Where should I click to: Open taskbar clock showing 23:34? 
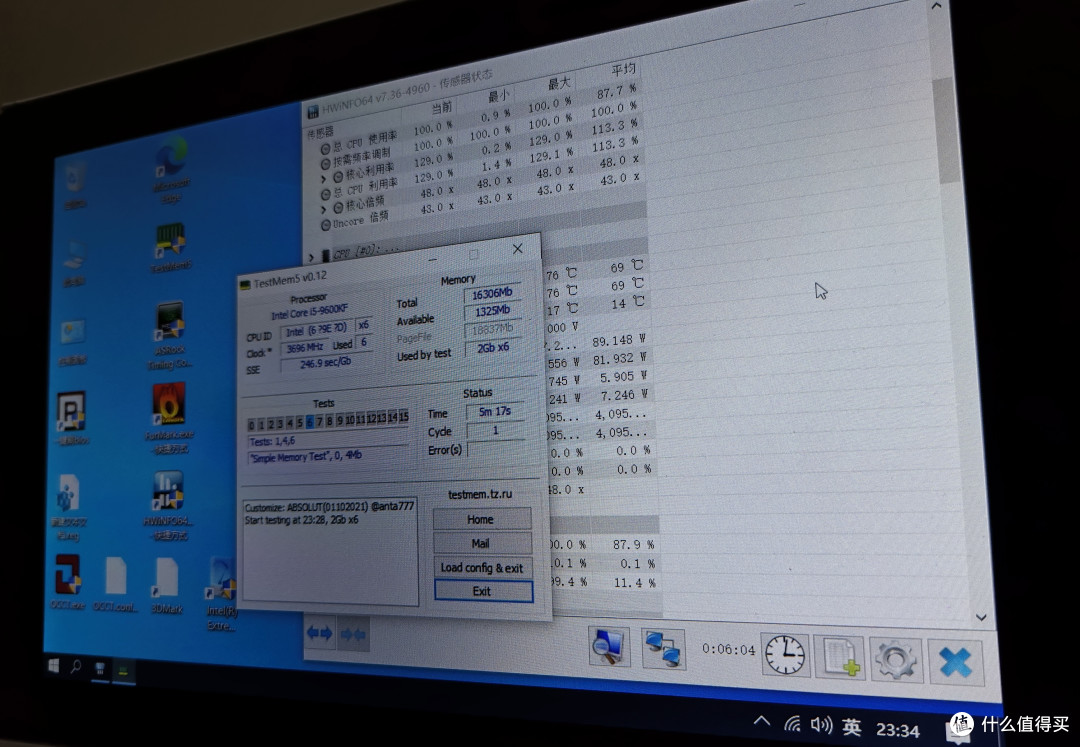[x=897, y=730]
